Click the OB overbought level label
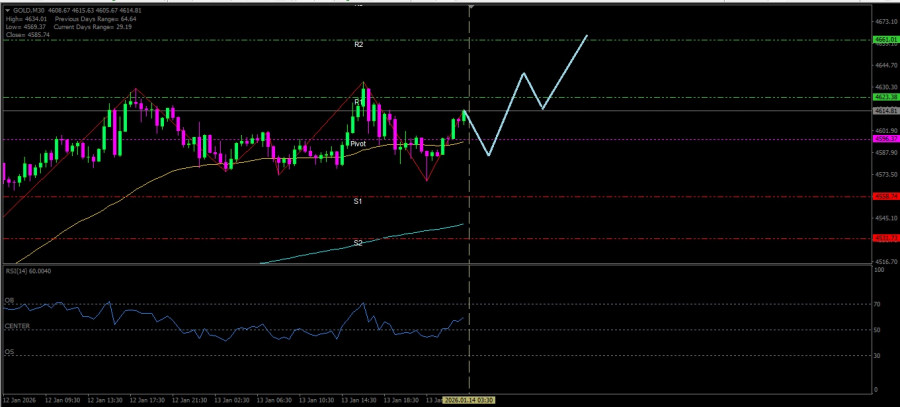The height and width of the screenshot is (407, 900). 10,298
